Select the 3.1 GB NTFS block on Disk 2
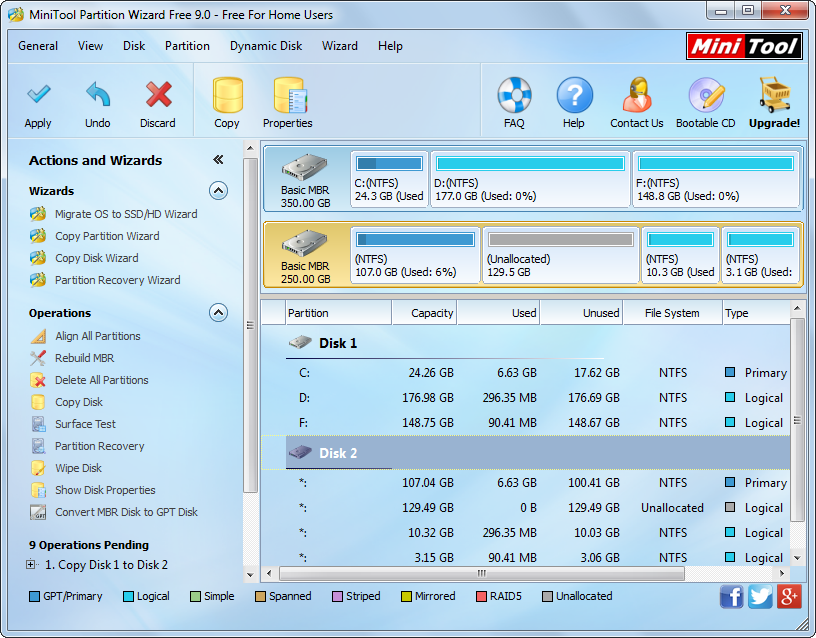Screen dimensions: 816x638 click(760, 256)
